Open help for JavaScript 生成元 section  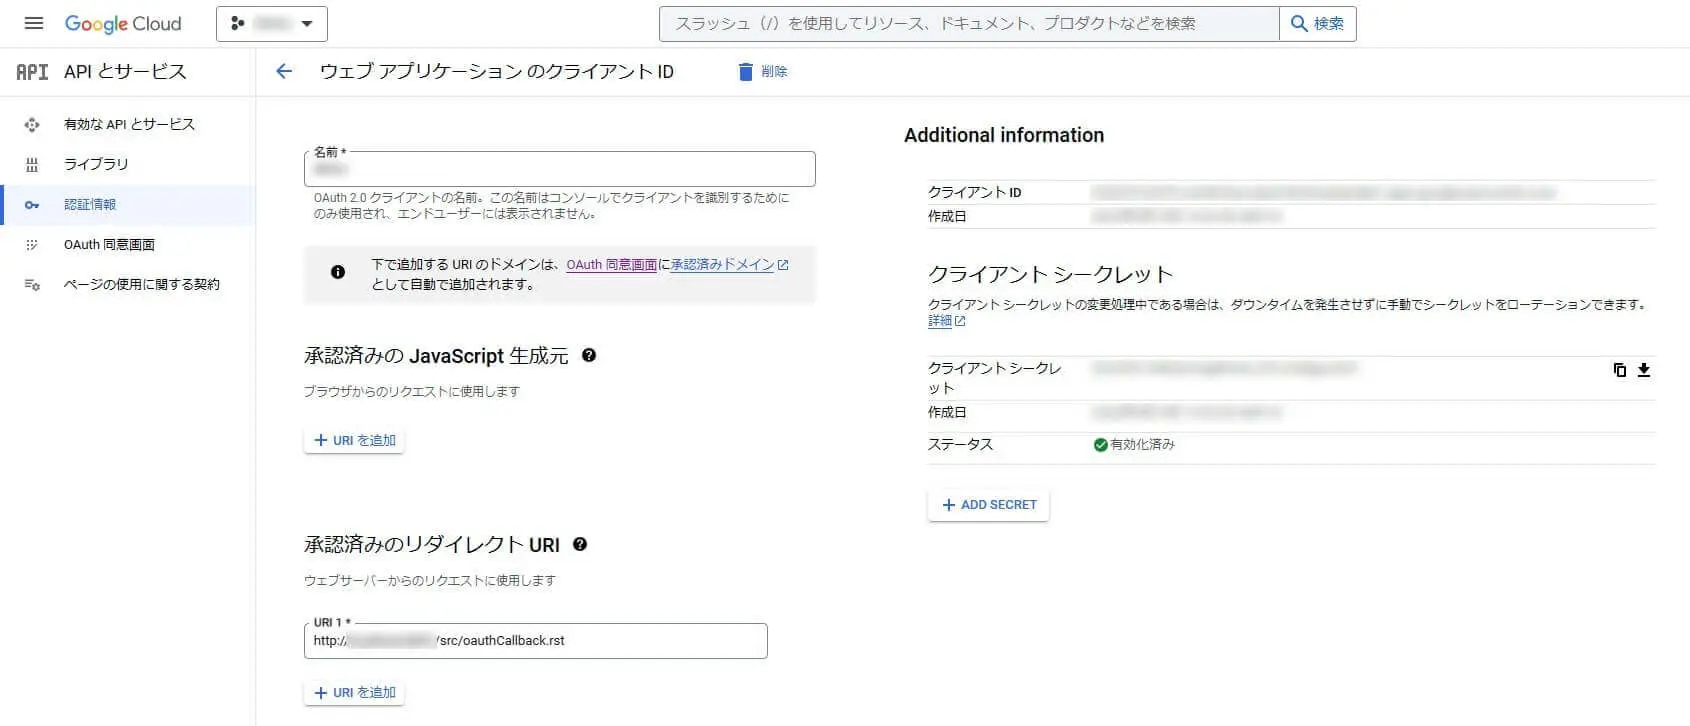589,355
